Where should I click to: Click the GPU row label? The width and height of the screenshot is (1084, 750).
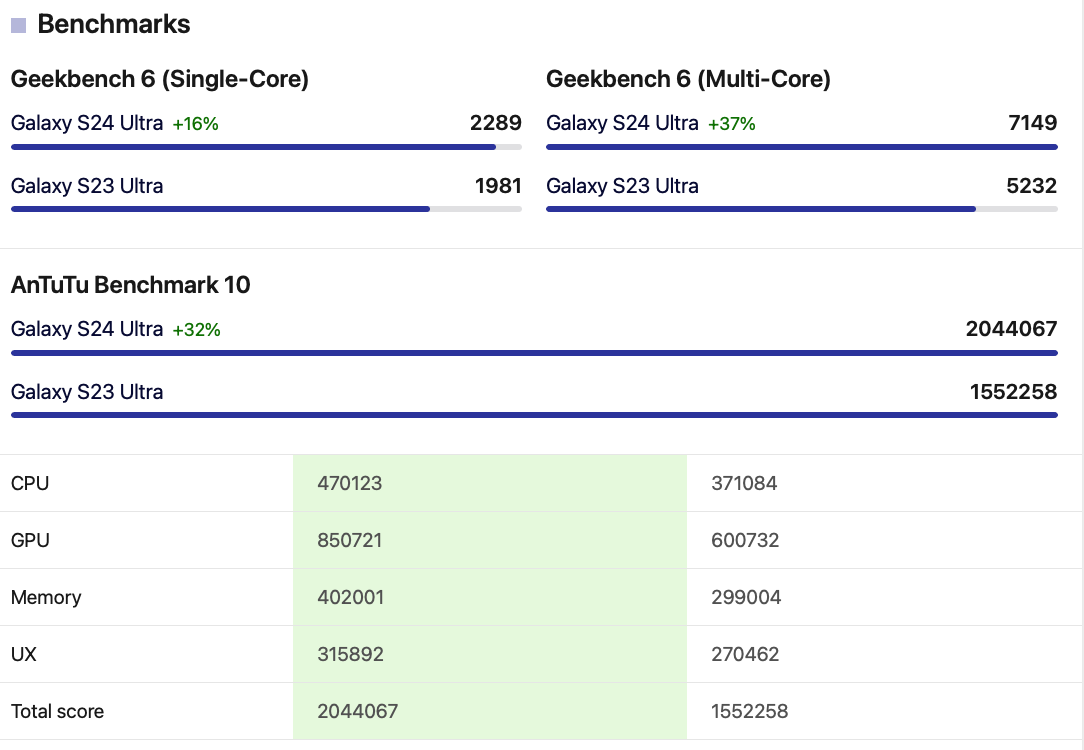point(30,541)
